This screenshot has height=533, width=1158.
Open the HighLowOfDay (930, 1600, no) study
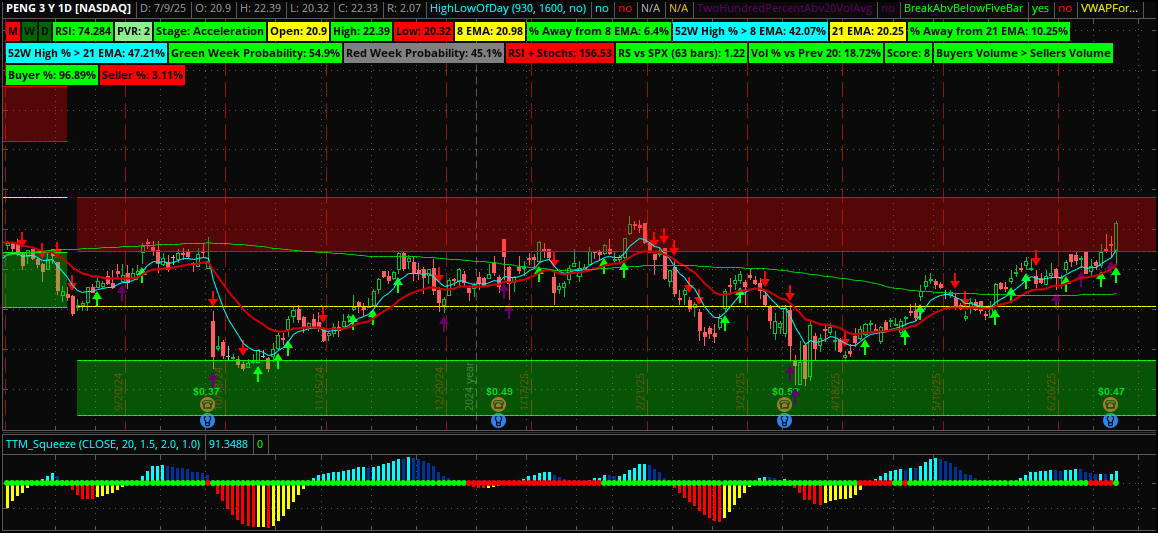pos(508,9)
